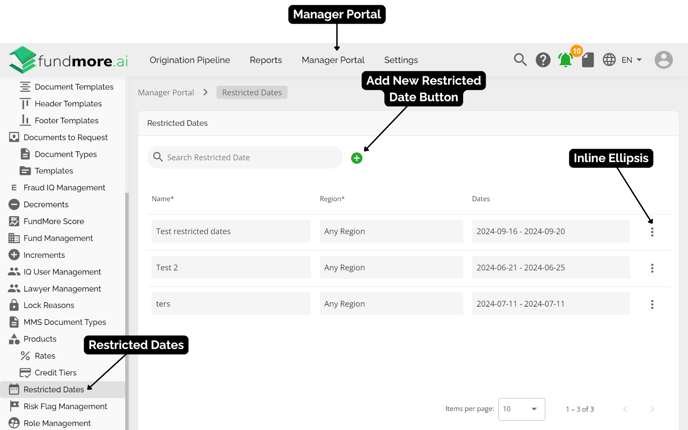Expand the Products sidebar section
688x430 pixels.
(x=40, y=339)
